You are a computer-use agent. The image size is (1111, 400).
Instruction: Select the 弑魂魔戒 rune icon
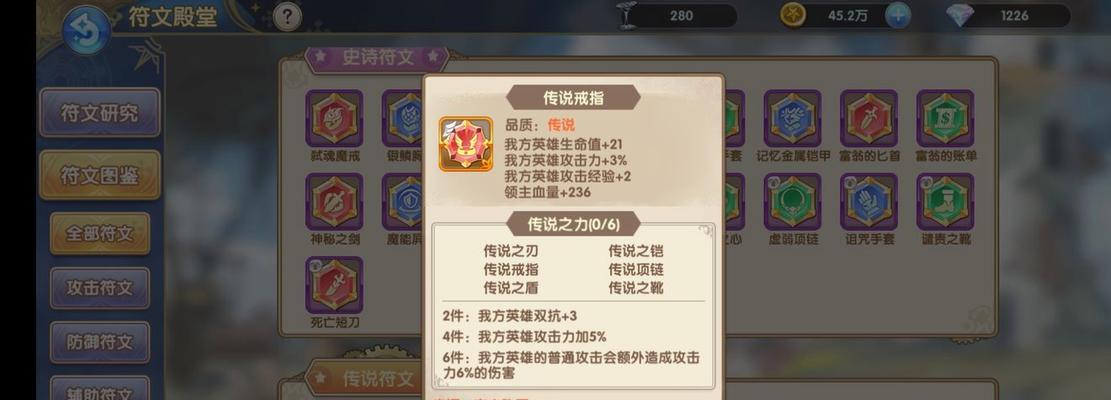[x=334, y=118]
